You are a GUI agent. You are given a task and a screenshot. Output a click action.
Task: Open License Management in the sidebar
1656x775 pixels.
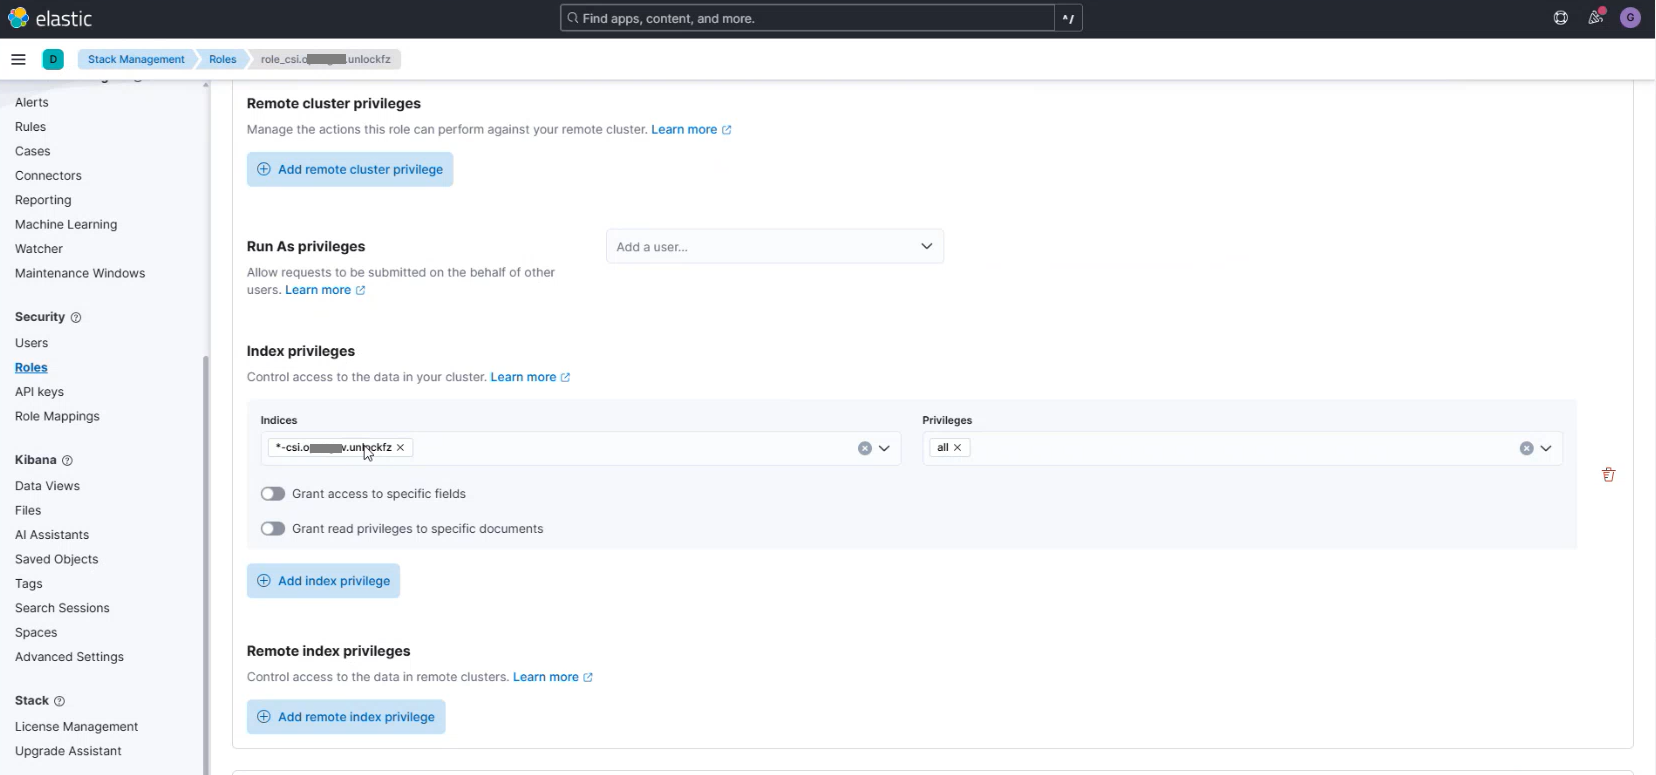[77, 727]
